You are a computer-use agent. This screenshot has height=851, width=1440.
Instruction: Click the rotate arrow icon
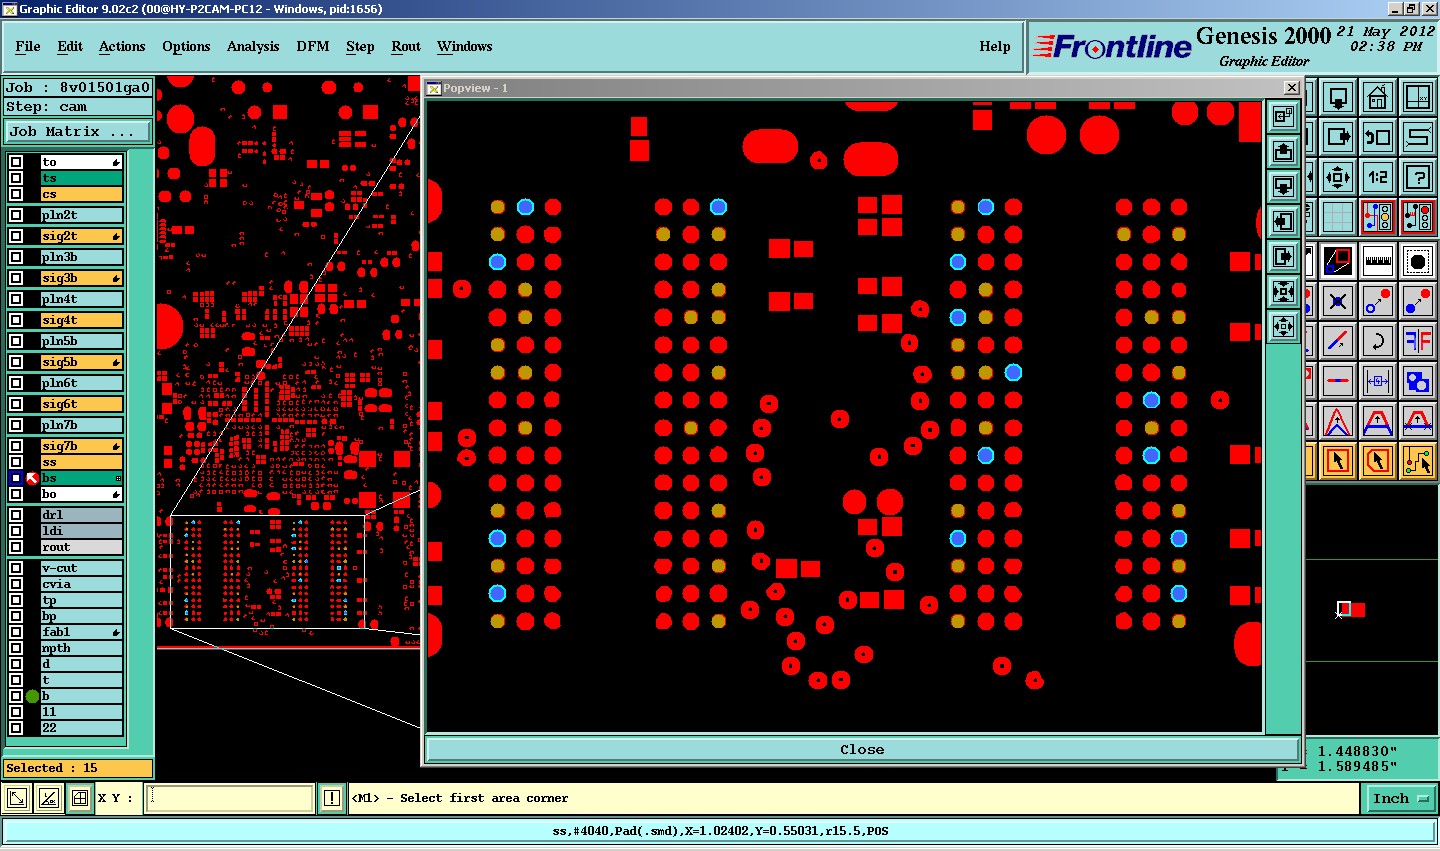[x=1378, y=341]
